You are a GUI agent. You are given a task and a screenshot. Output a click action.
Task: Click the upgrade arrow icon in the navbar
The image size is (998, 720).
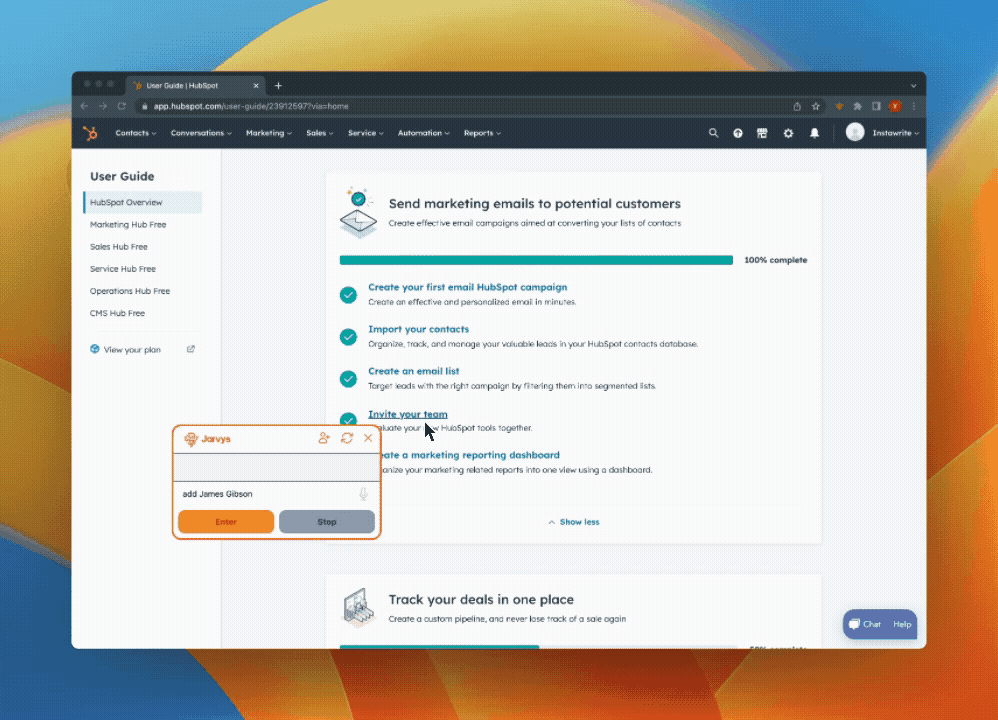(x=738, y=133)
